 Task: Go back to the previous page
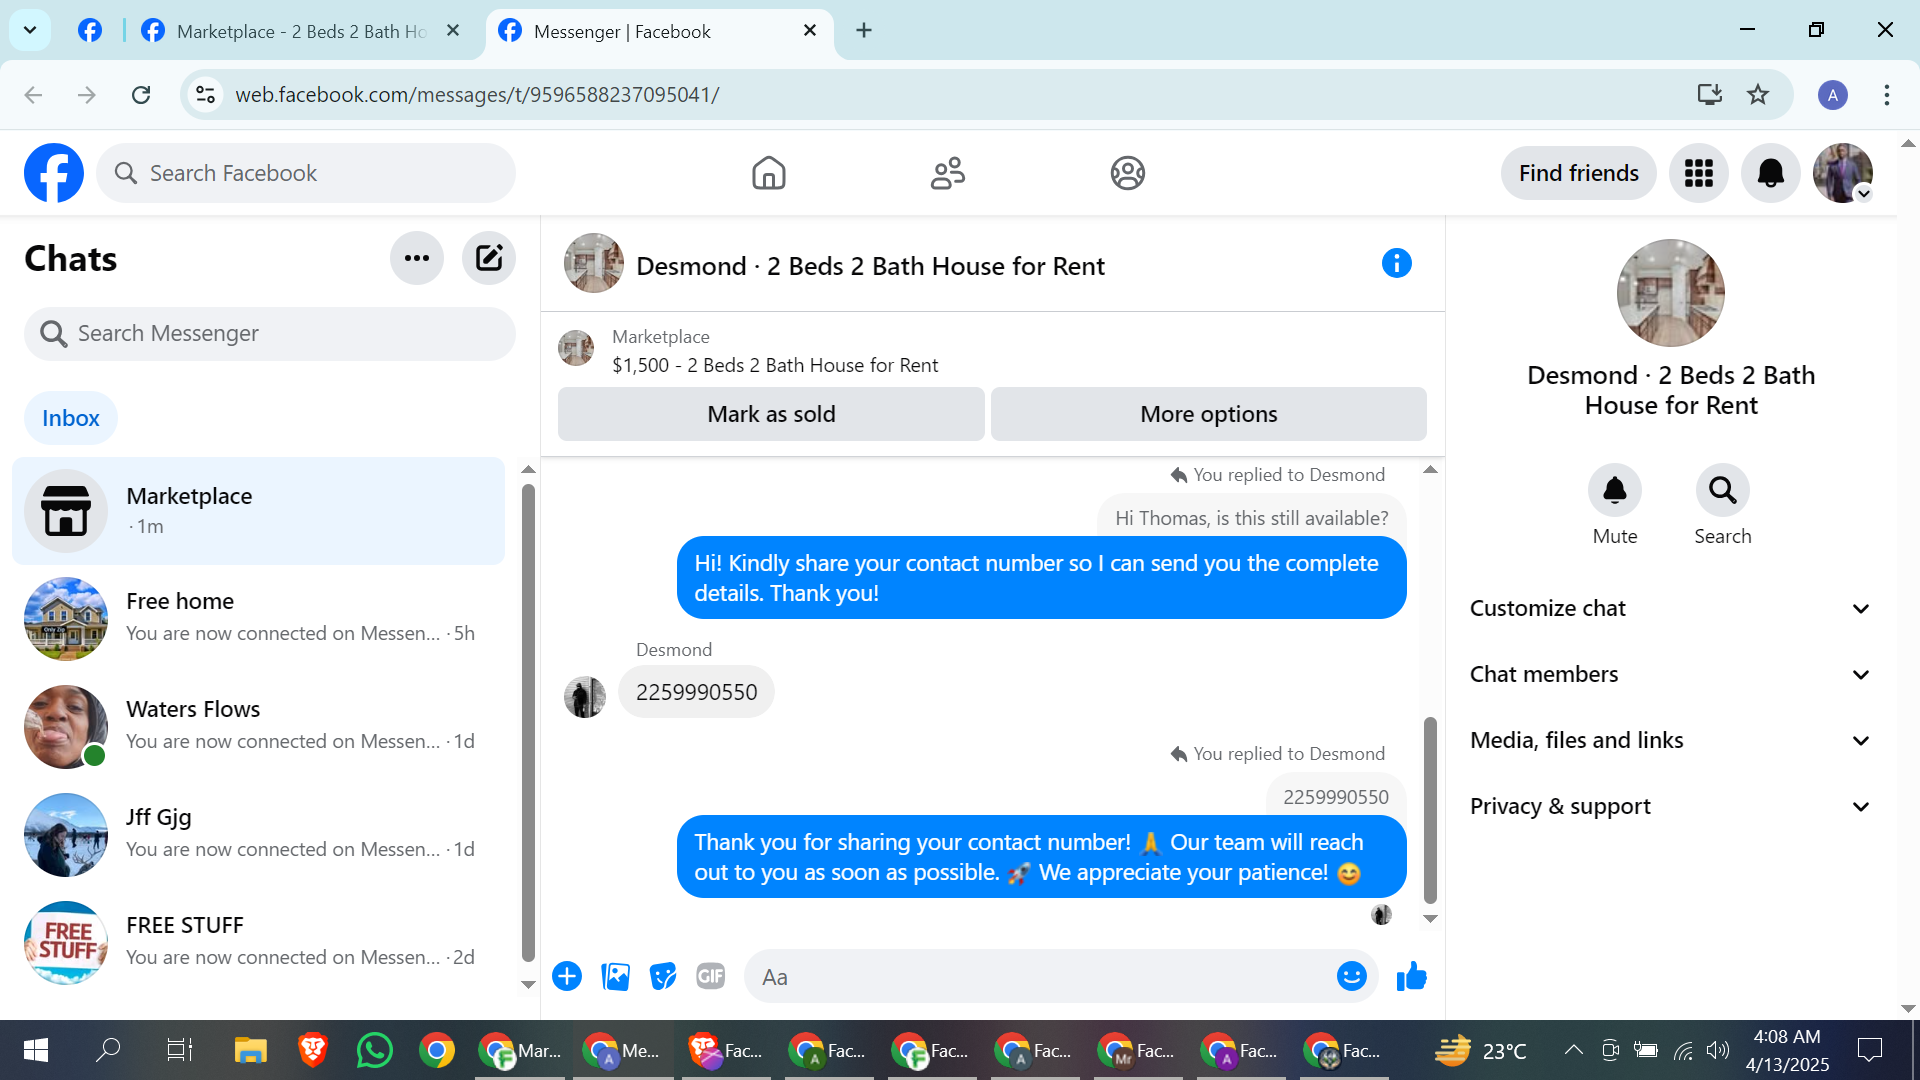[33, 94]
